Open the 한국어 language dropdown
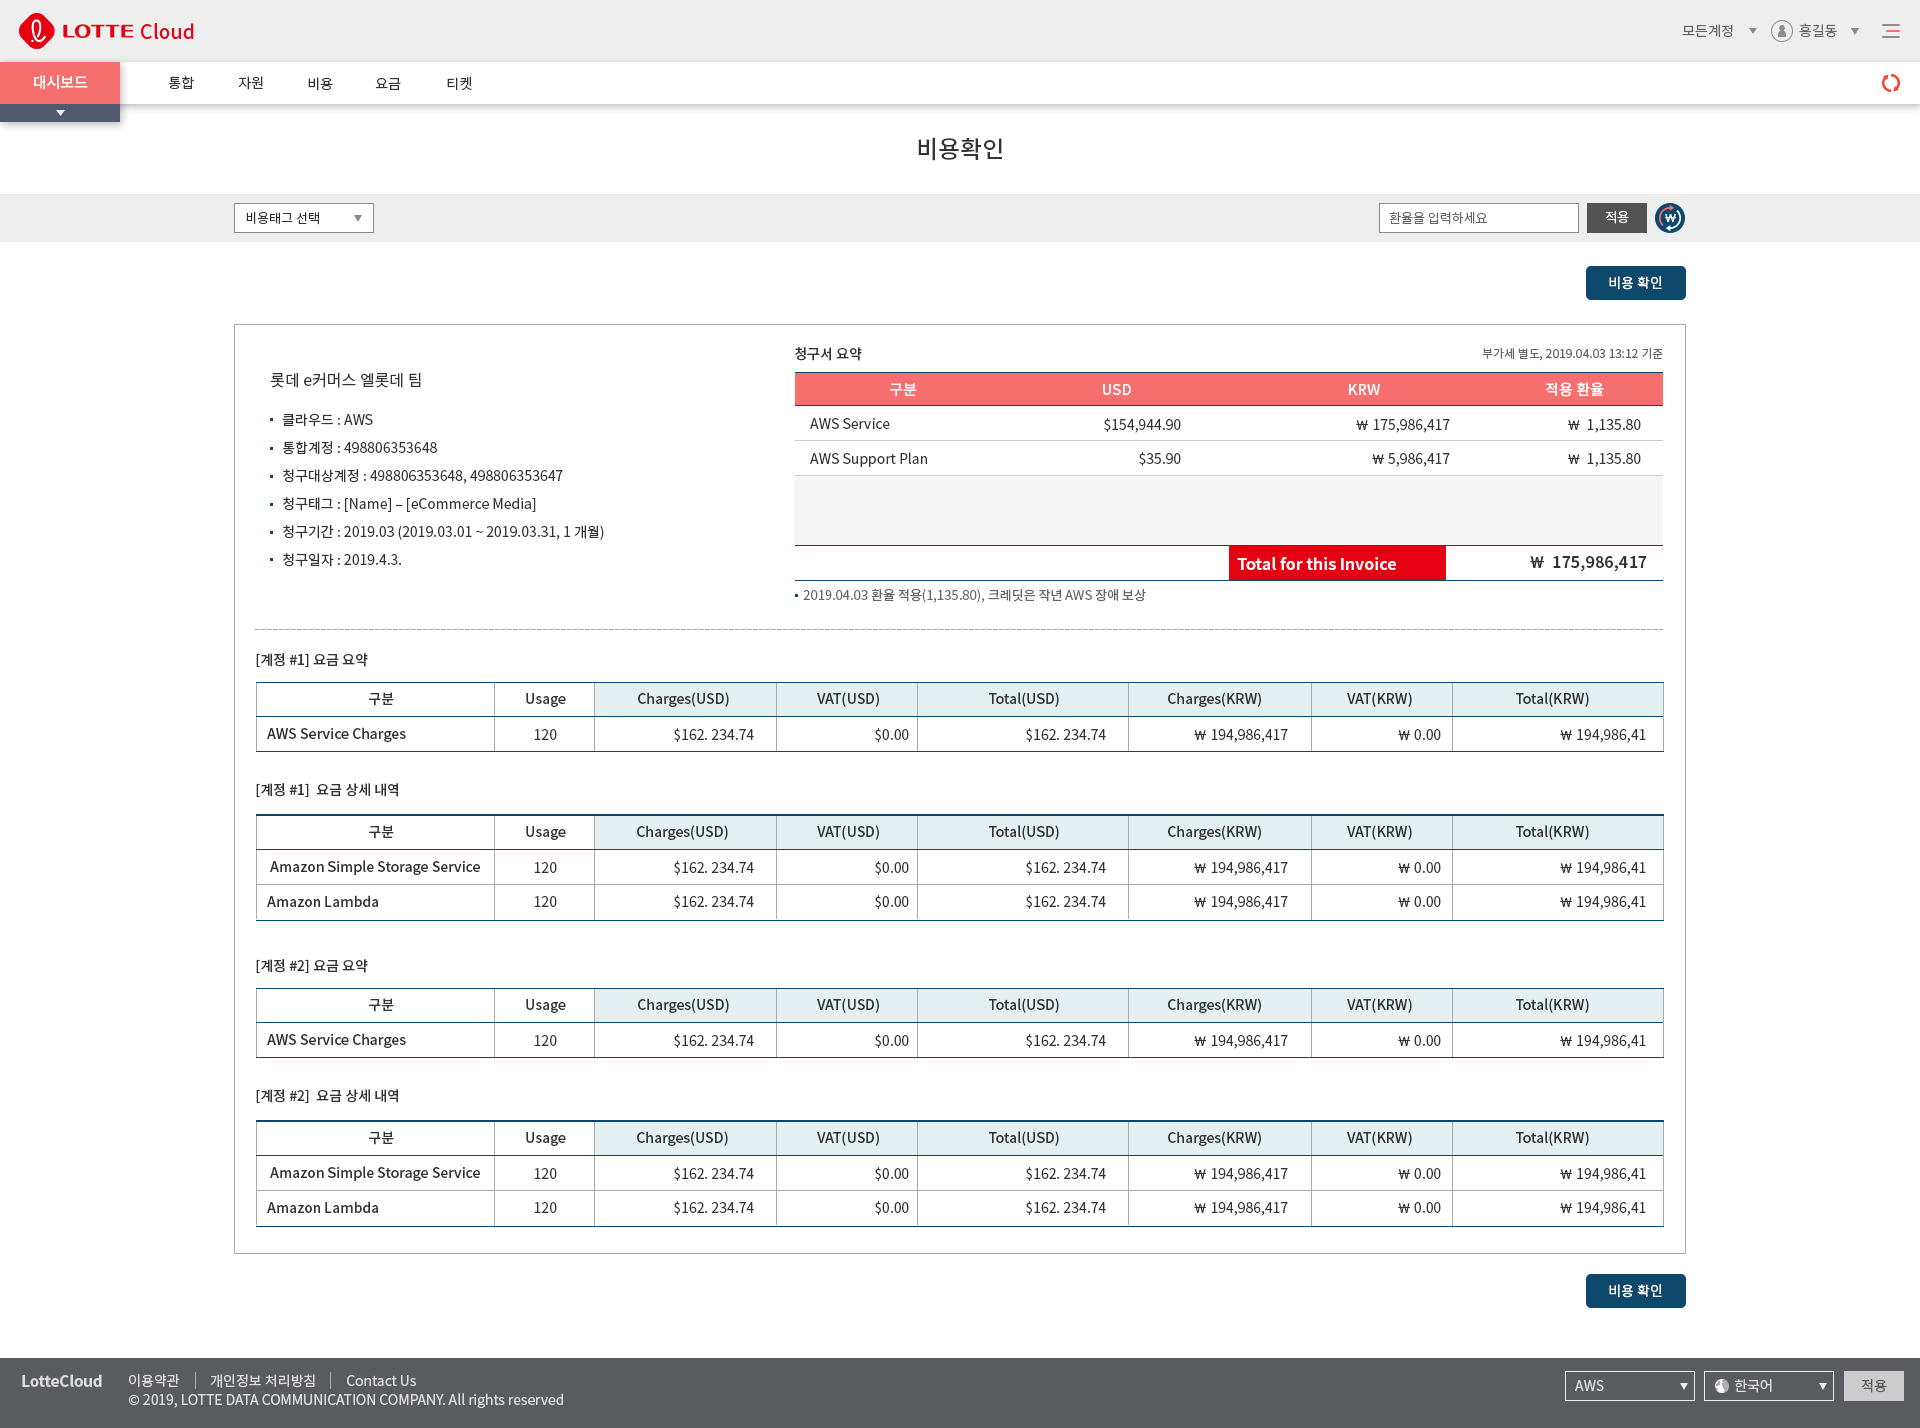The width and height of the screenshot is (1920, 1428). pyautogui.click(x=1768, y=1386)
